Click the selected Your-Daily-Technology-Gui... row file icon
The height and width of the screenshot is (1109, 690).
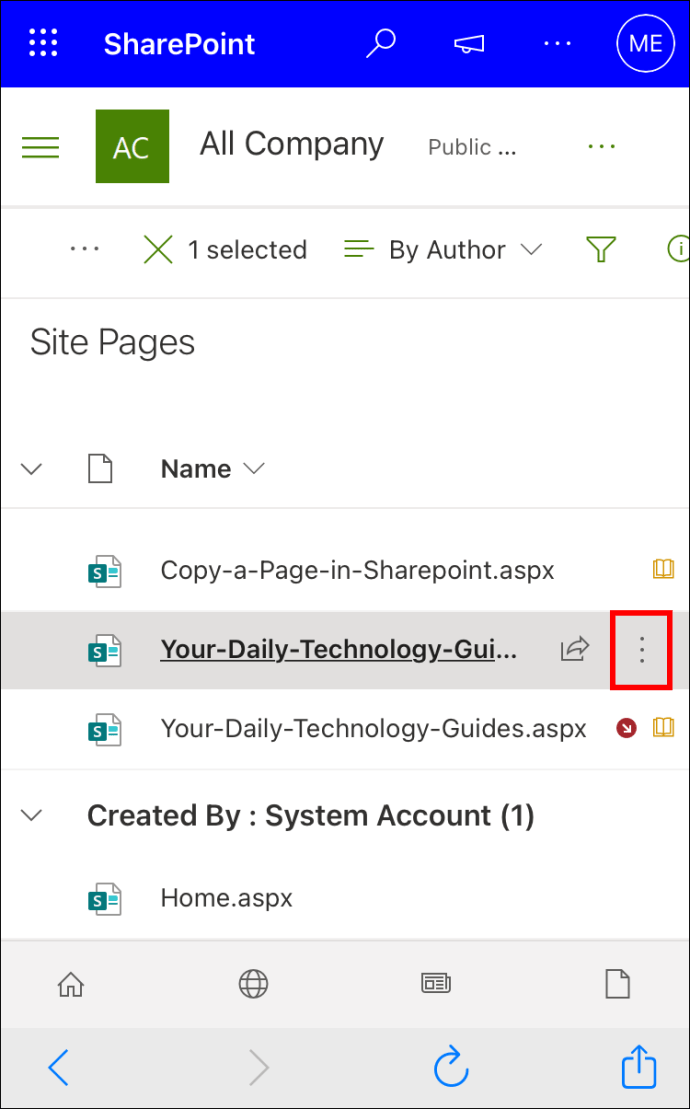pyautogui.click(x=103, y=650)
